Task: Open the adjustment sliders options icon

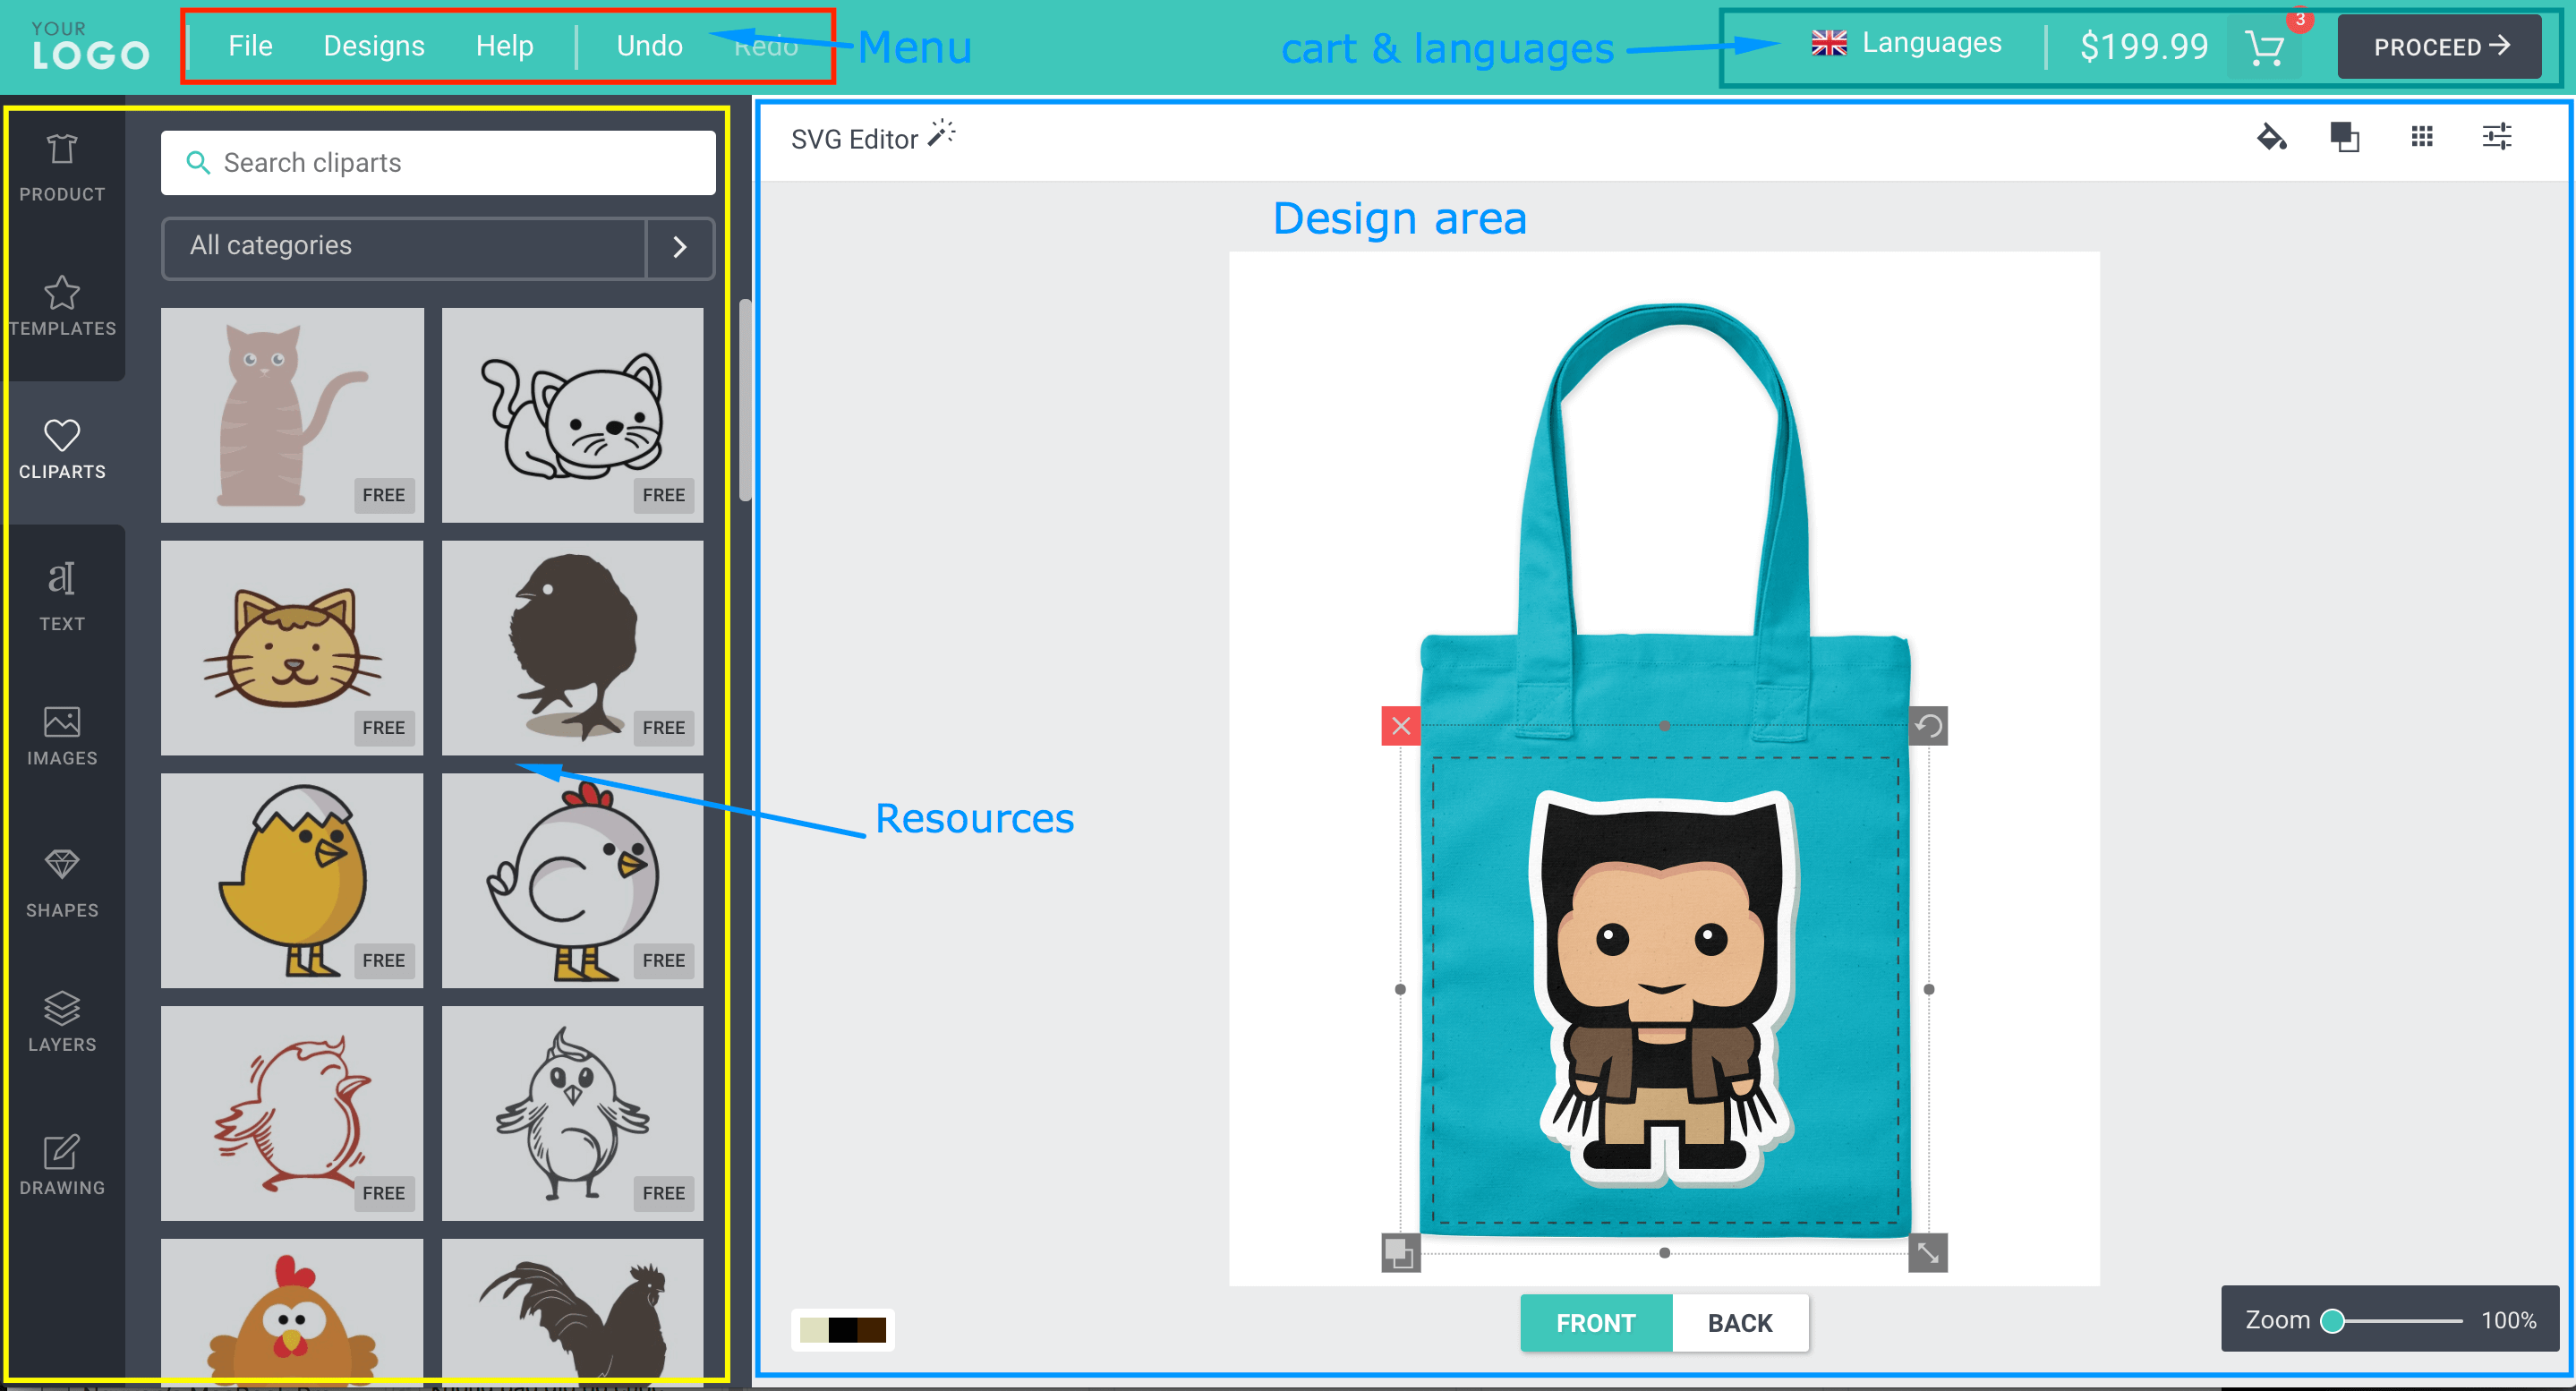Action: (x=2497, y=137)
